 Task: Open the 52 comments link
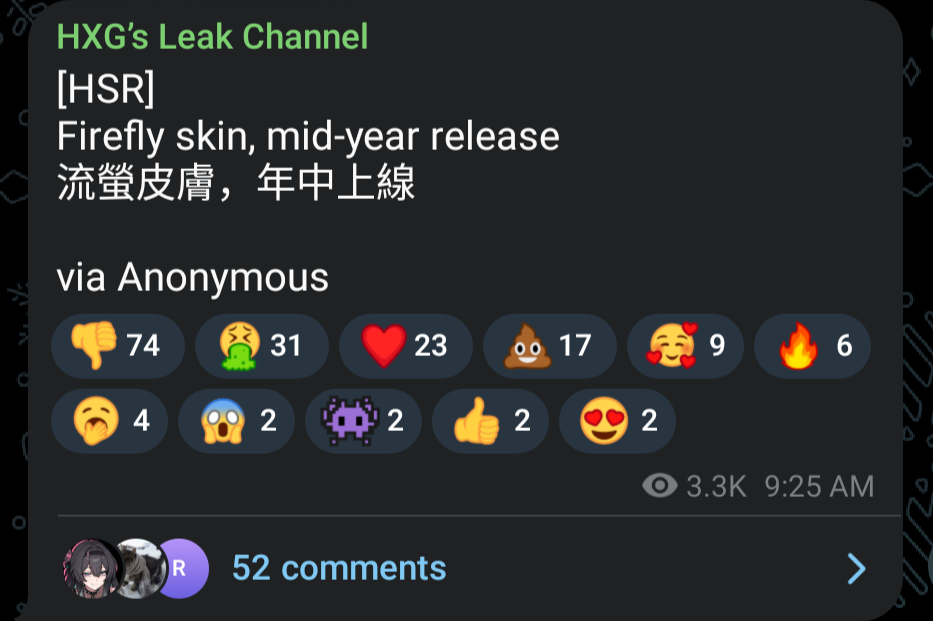[x=339, y=568]
